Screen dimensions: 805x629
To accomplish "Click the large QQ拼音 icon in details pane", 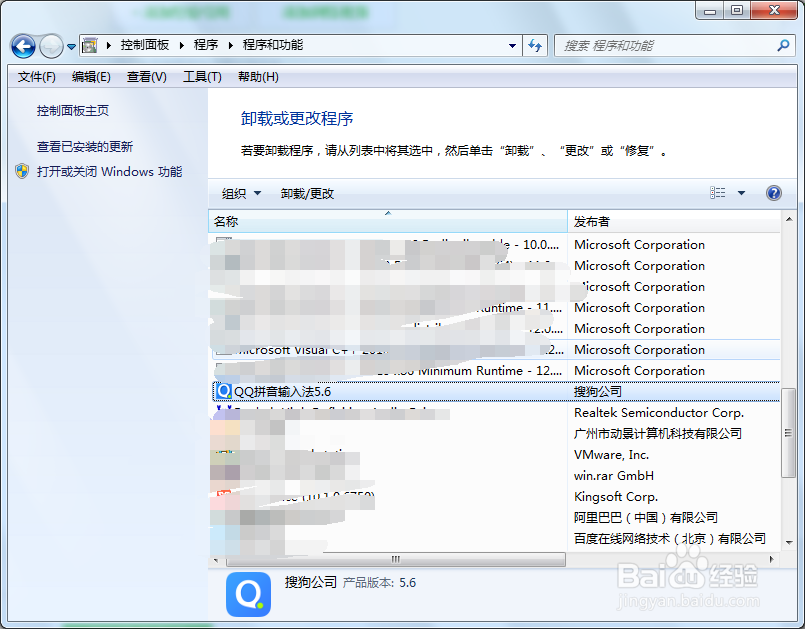I will pyautogui.click(x=248, y=594).
